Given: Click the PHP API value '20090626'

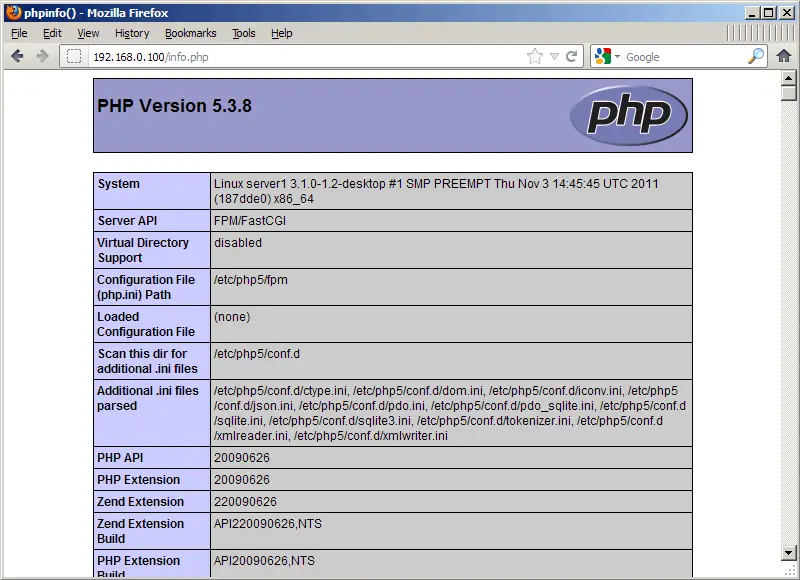Looking at the screenshot, I should [x=241, y=458].
